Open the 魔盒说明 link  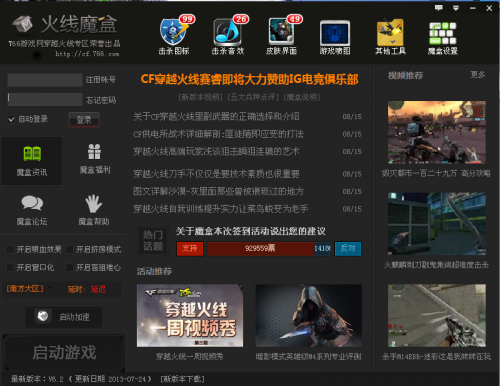[x=302, y=97]
